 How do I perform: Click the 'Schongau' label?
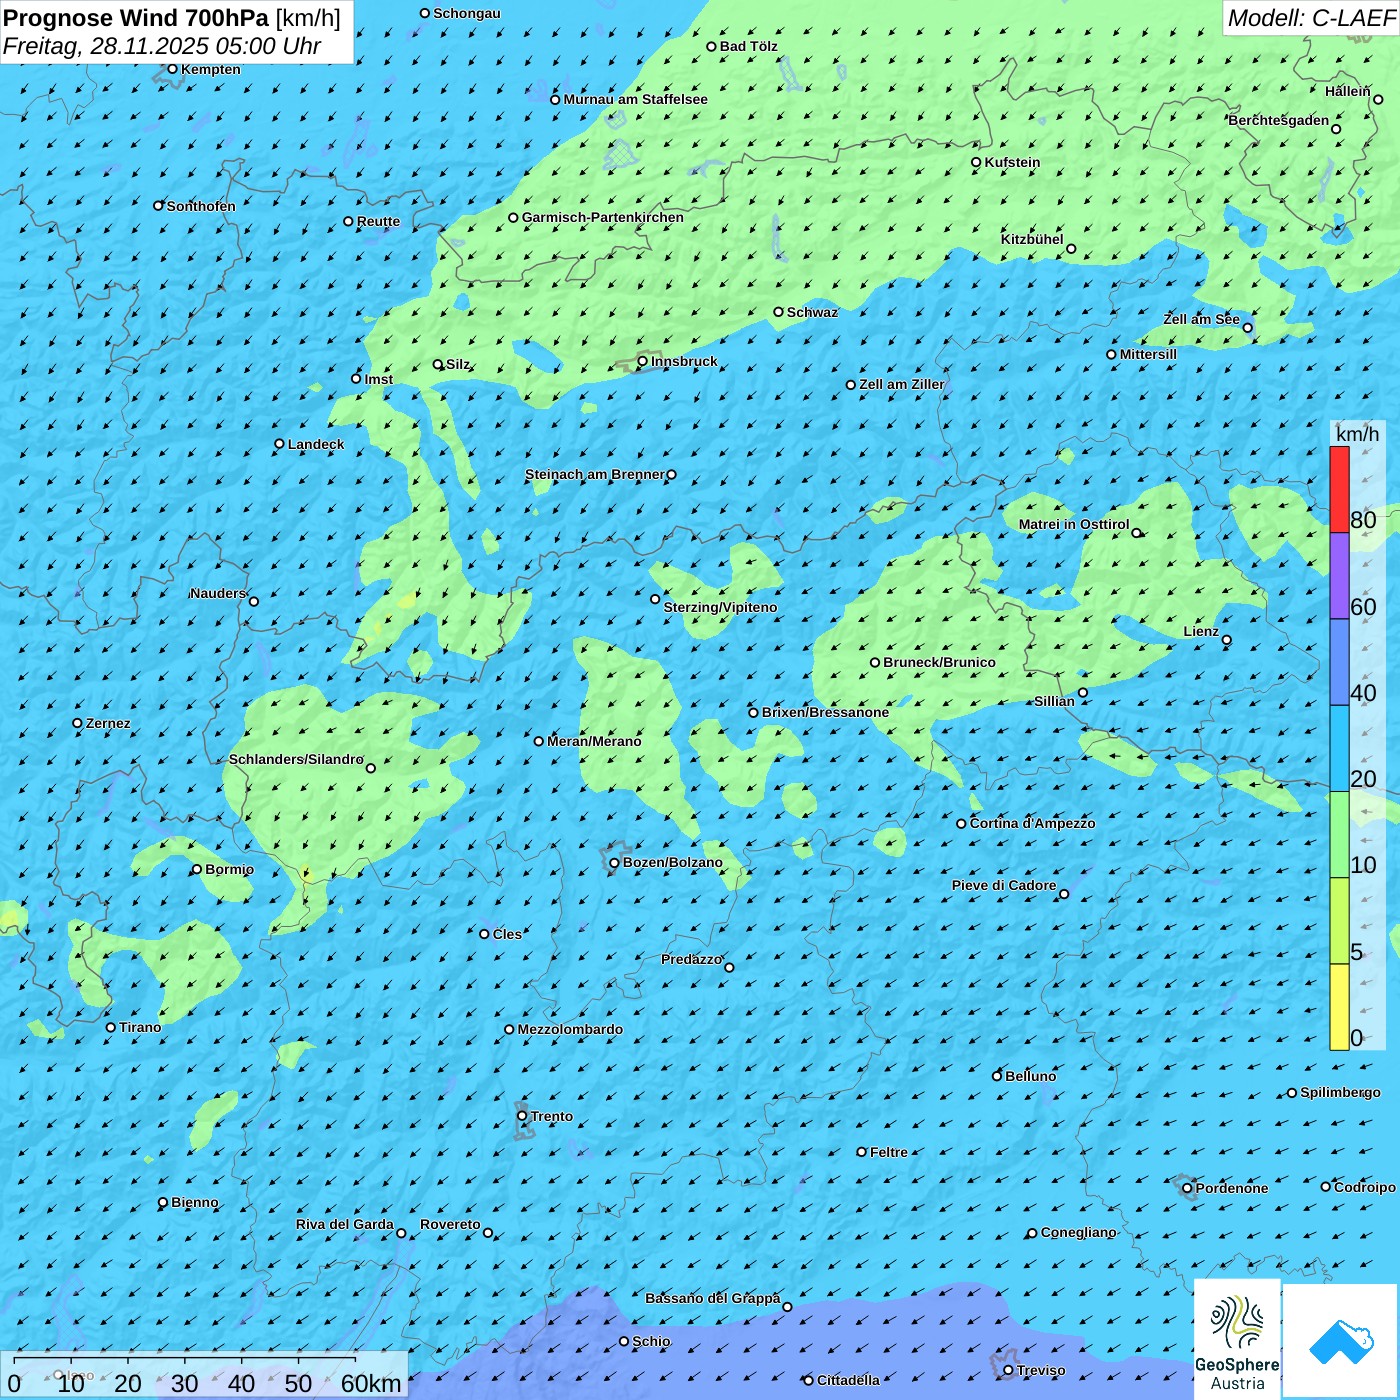(x=466, y=13)
